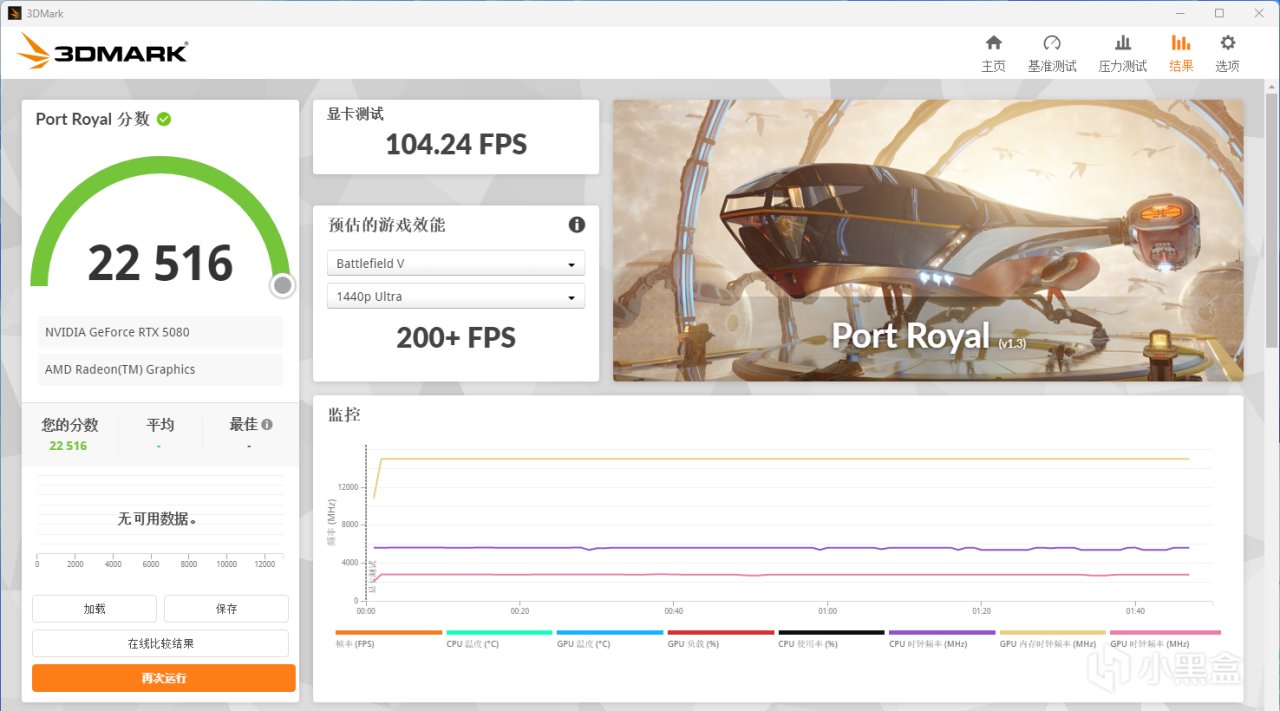
Task: Click the 3DMark app icon in title bar
Action: 15,13
